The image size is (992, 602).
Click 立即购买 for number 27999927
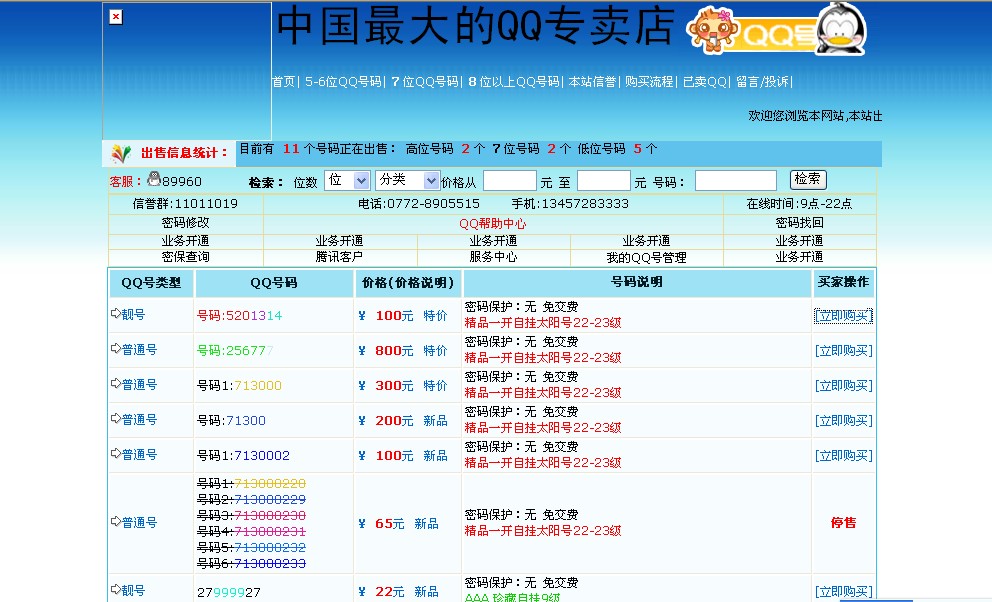pyautogui.click(x=843, y=592)
